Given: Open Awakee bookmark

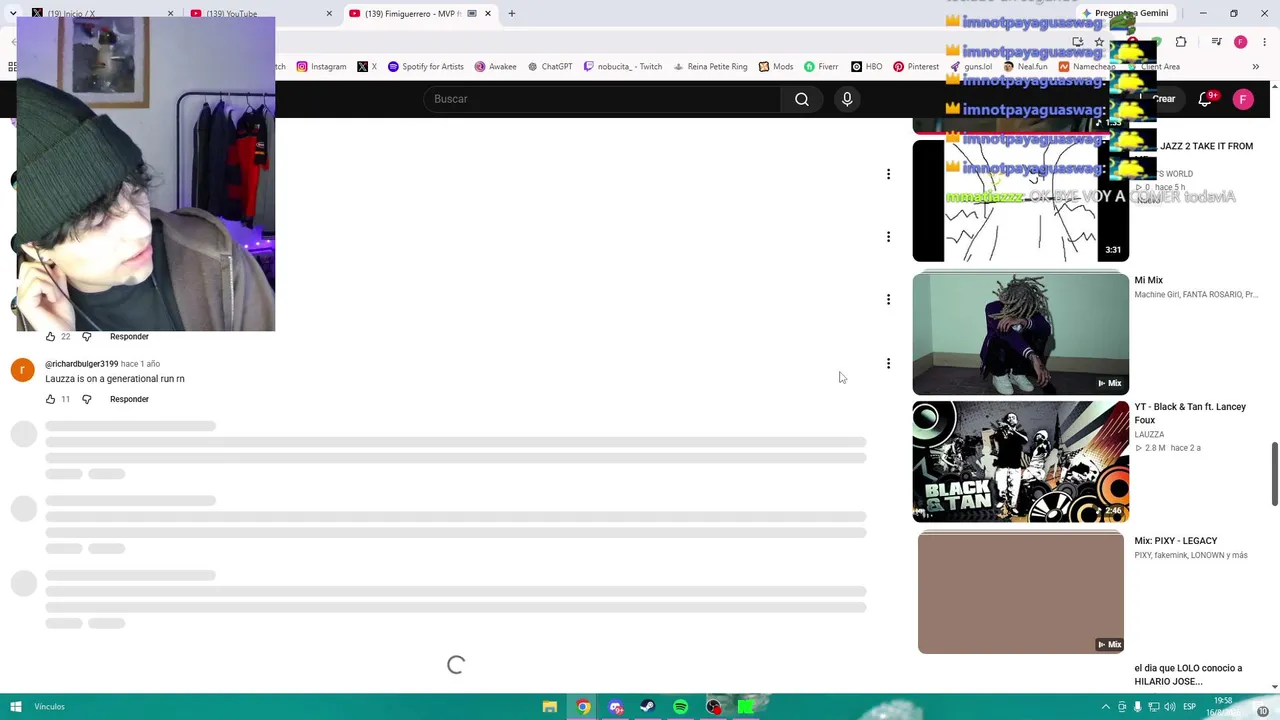Looking at the screenshot, I should click(496, 67).
